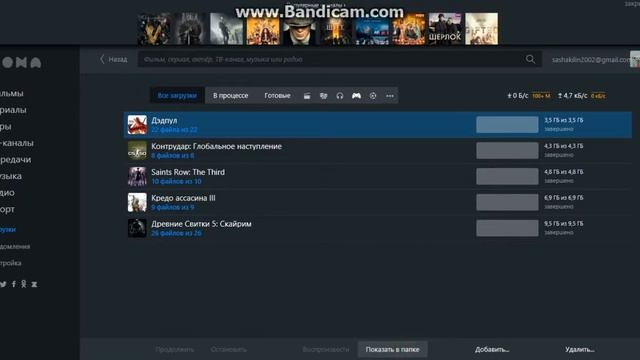Filter downloads by music headphones icon
The width and height of the screenshot is (640, 360).
[340, 96]
